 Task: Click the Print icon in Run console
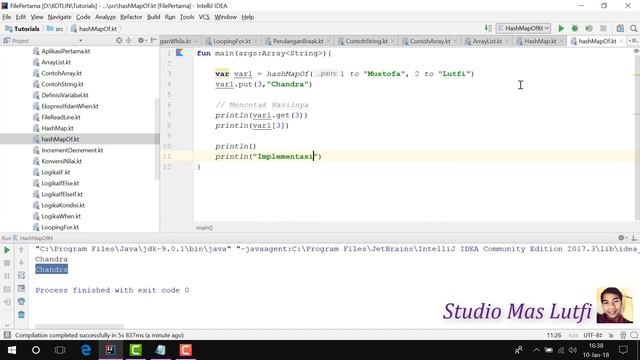pos(21,302)
